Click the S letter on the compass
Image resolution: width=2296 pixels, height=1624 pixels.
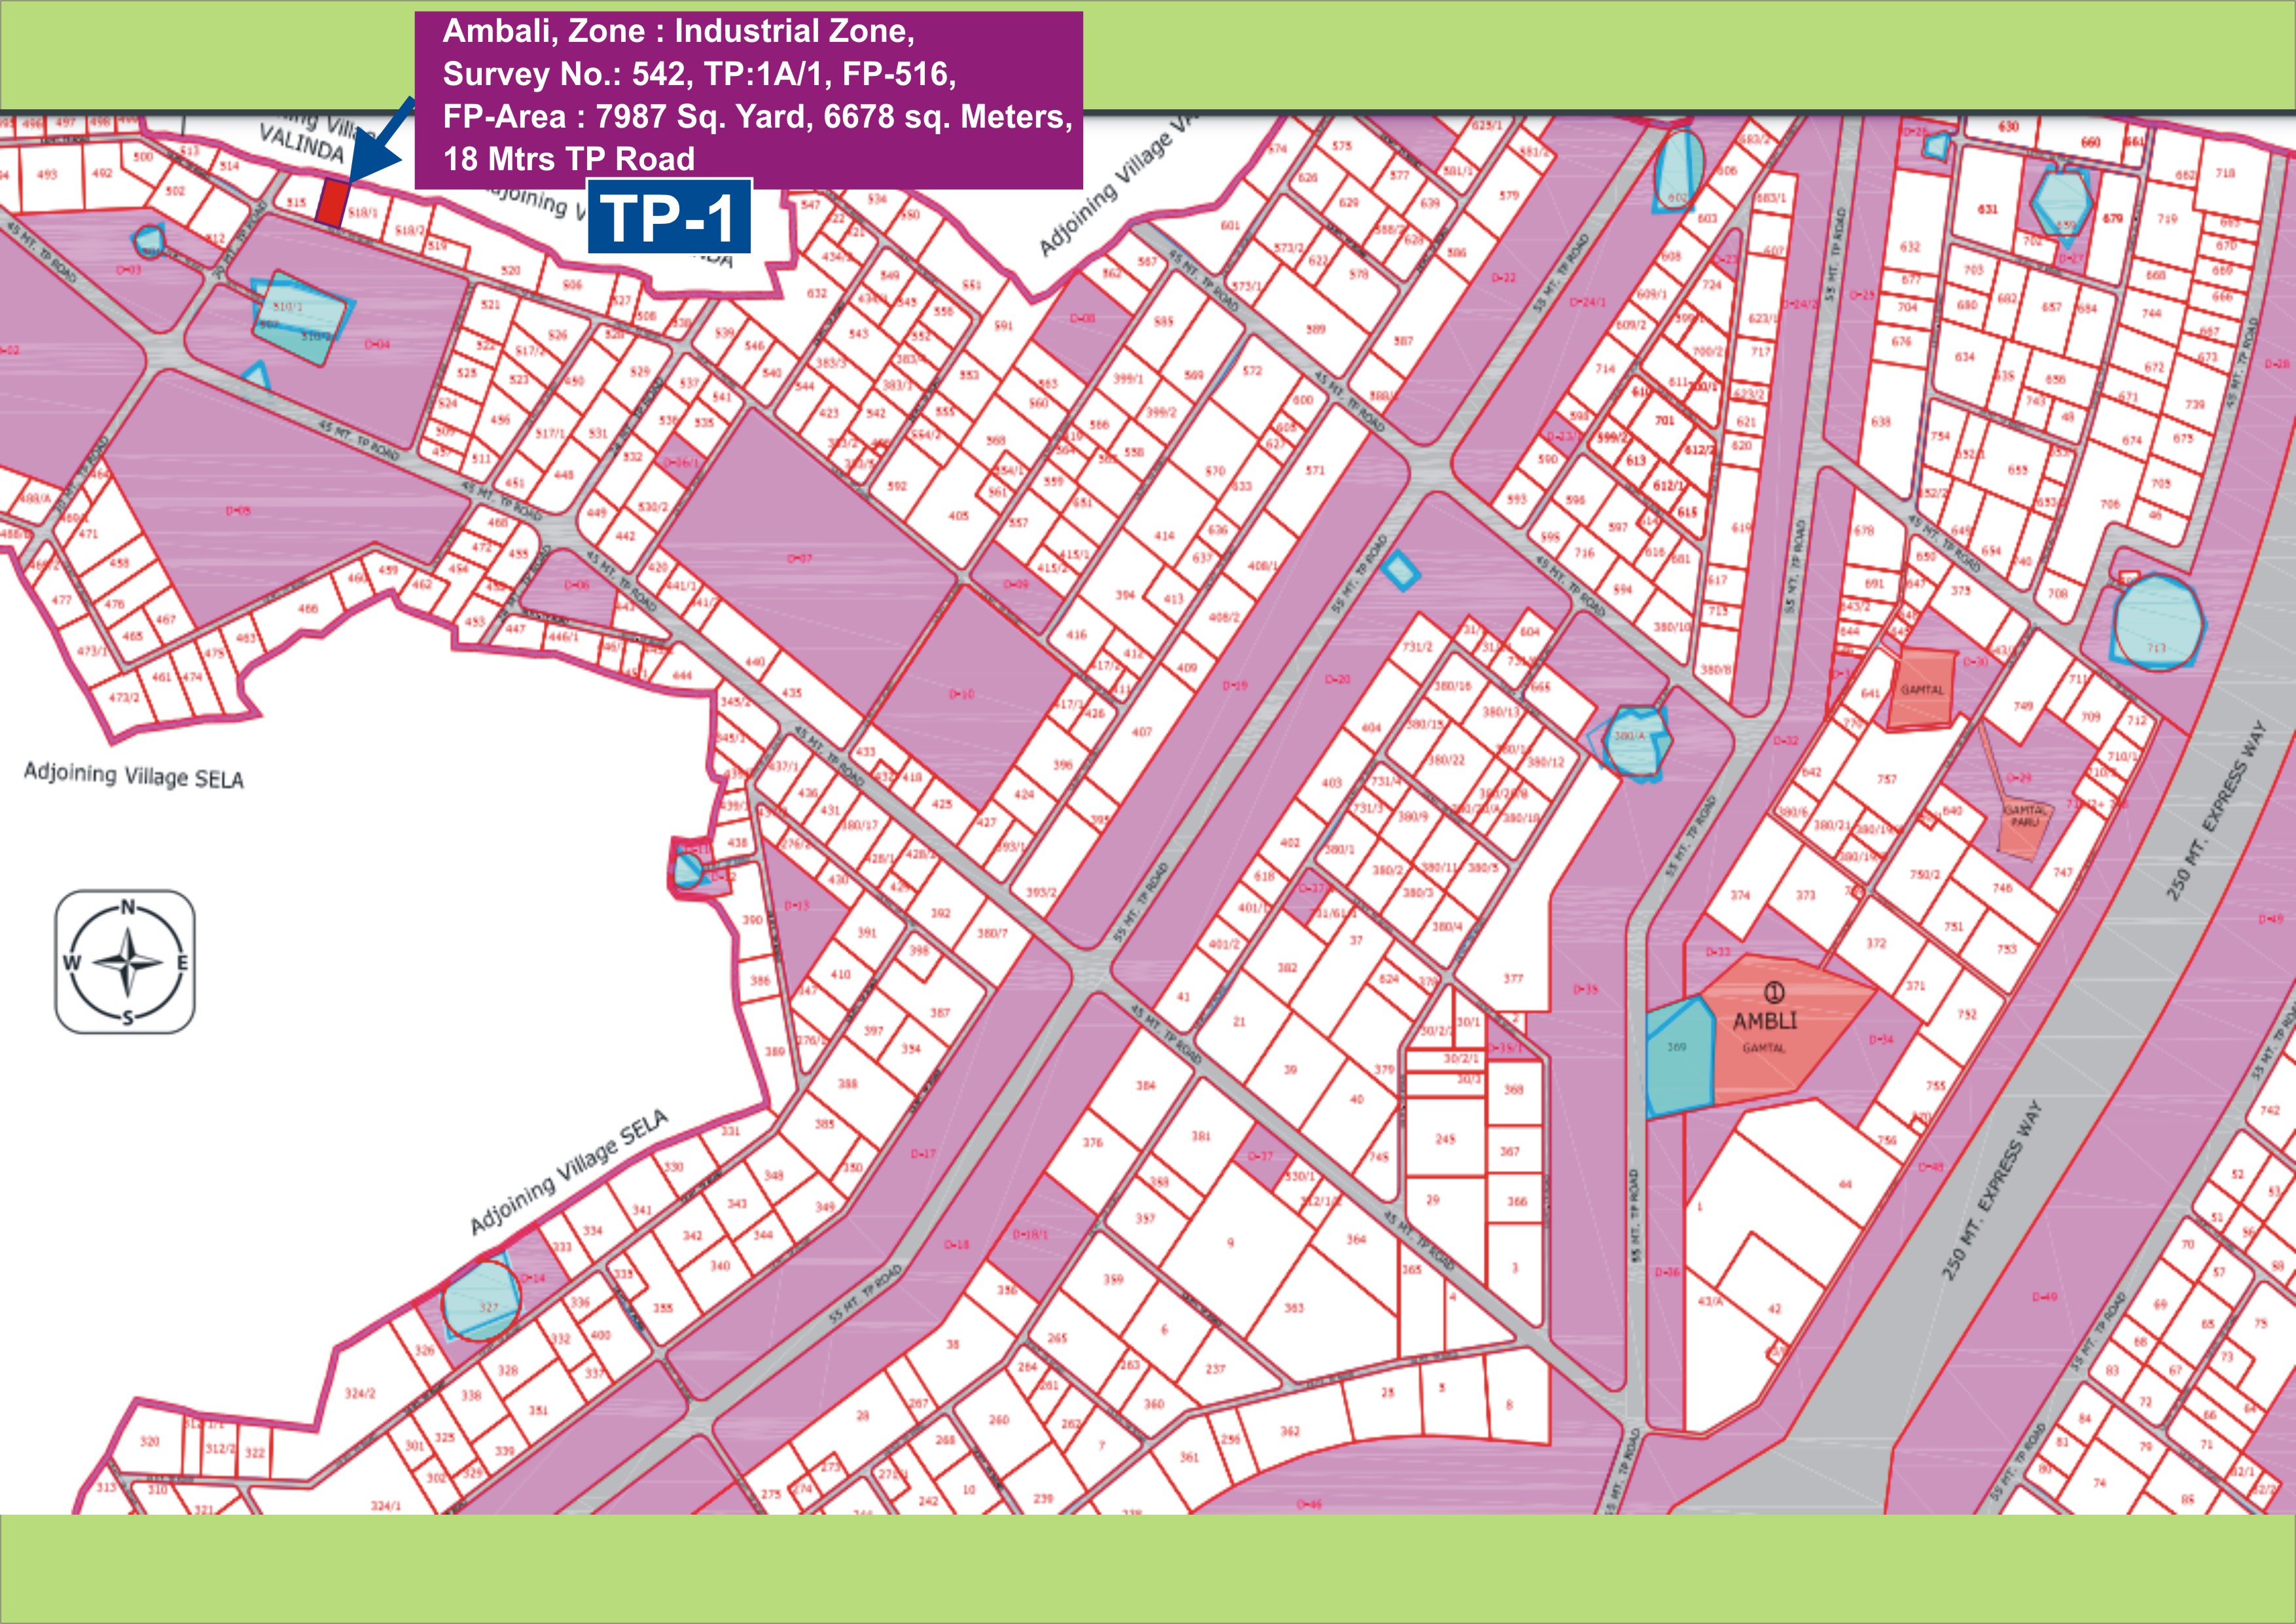point(127,1018)
